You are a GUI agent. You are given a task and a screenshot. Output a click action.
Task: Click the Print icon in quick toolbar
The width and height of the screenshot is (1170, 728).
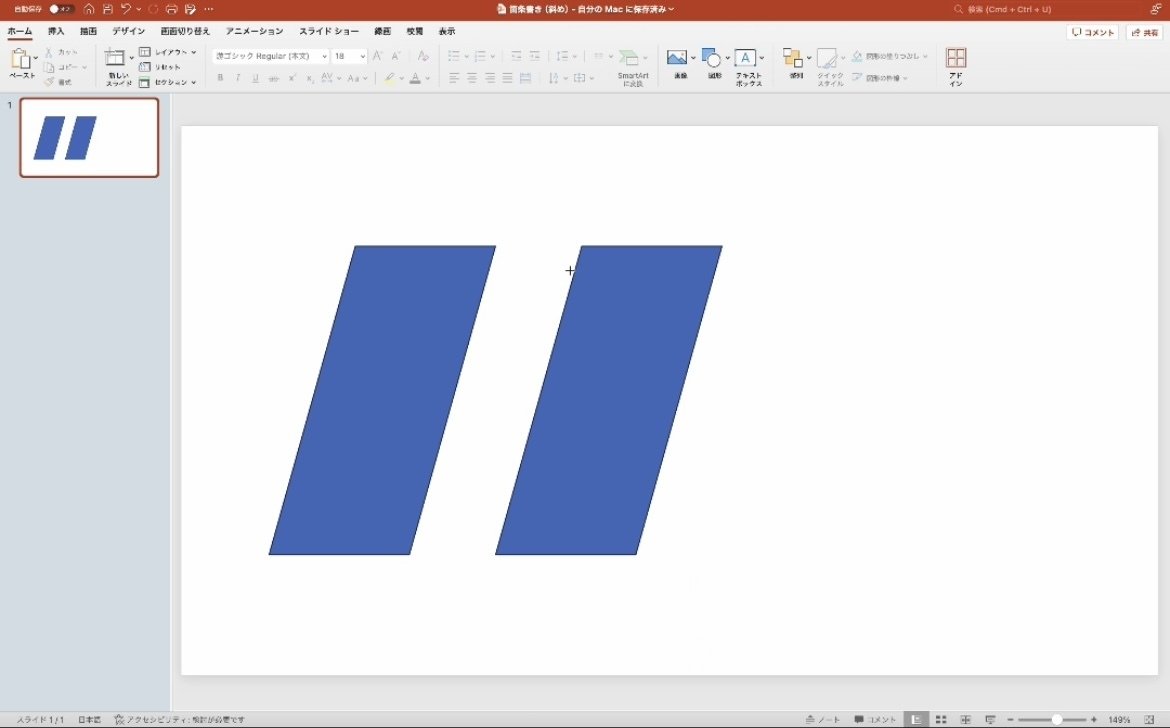pyautogui.click(x=171, y=9)
